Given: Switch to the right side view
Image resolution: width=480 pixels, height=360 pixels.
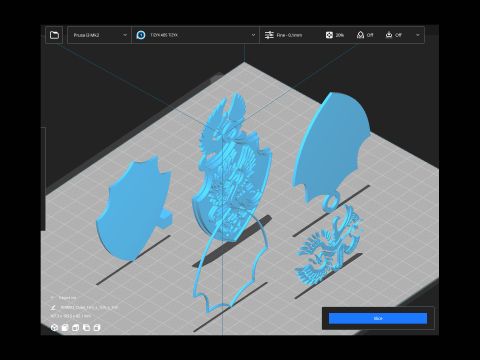Looking at the screenshot, I should (x=97, y=328).
